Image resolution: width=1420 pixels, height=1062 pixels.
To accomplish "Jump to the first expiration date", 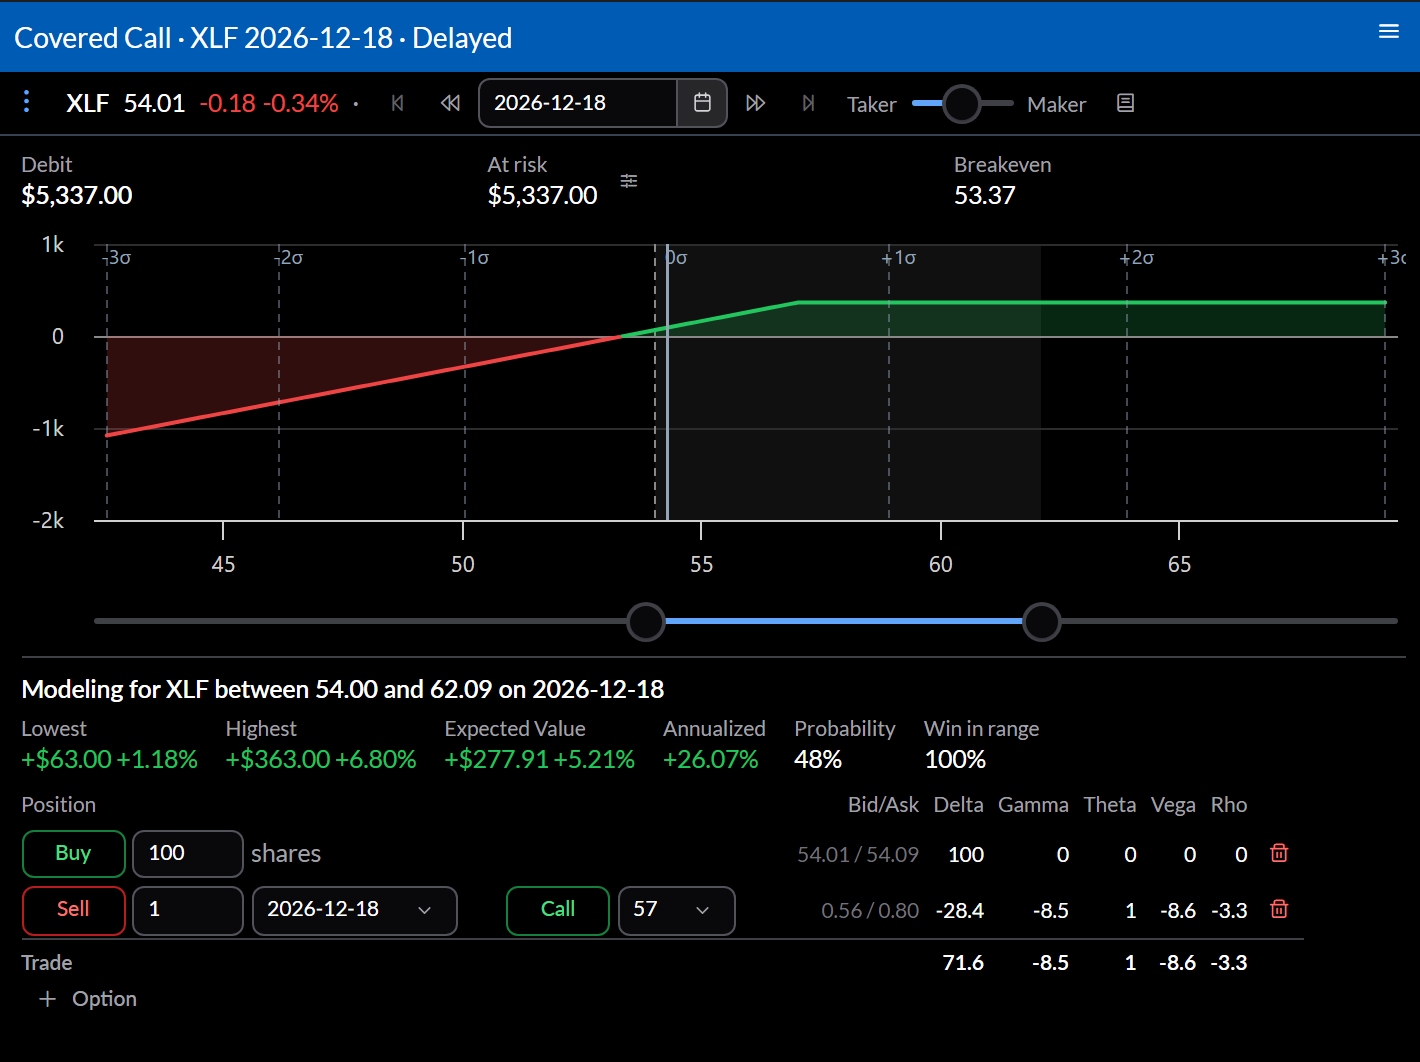I will click(398, 103).
